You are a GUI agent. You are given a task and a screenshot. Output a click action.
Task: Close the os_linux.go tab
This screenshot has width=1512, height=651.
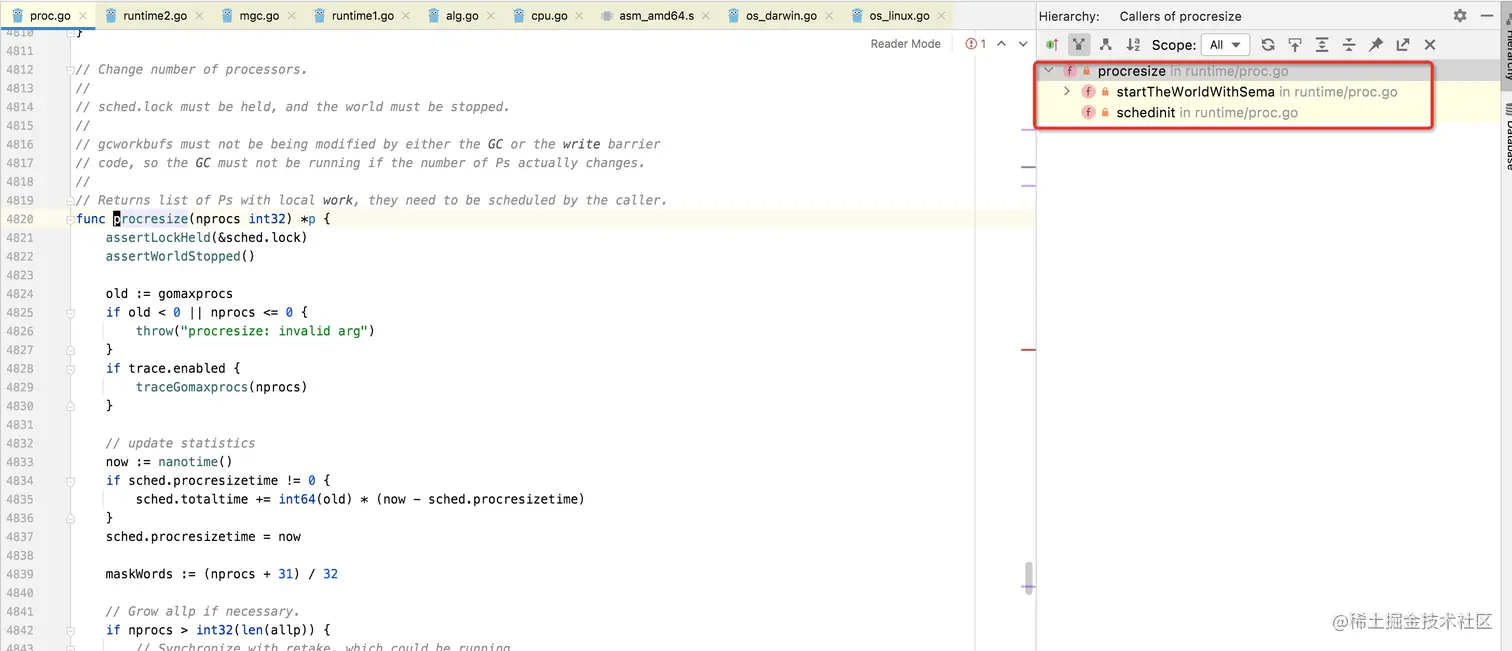tap(940, 16)
